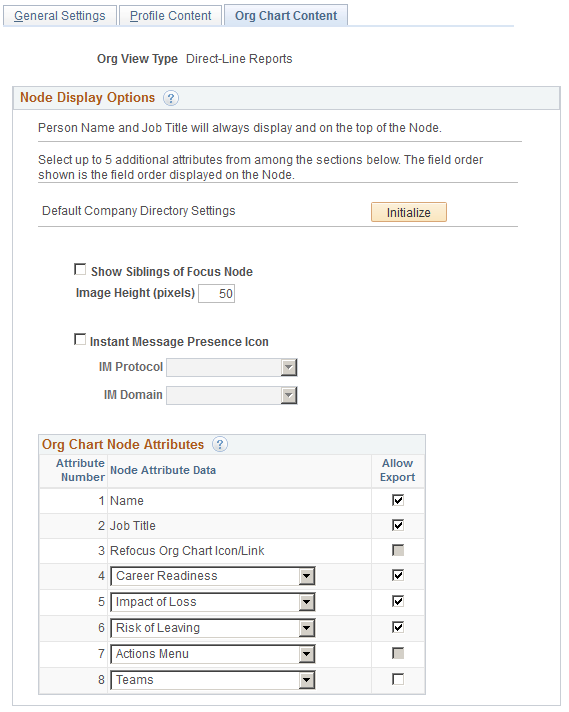Switch to the General Settings tab
Screen dimensions: 569x712
click(x=60, y=15)
